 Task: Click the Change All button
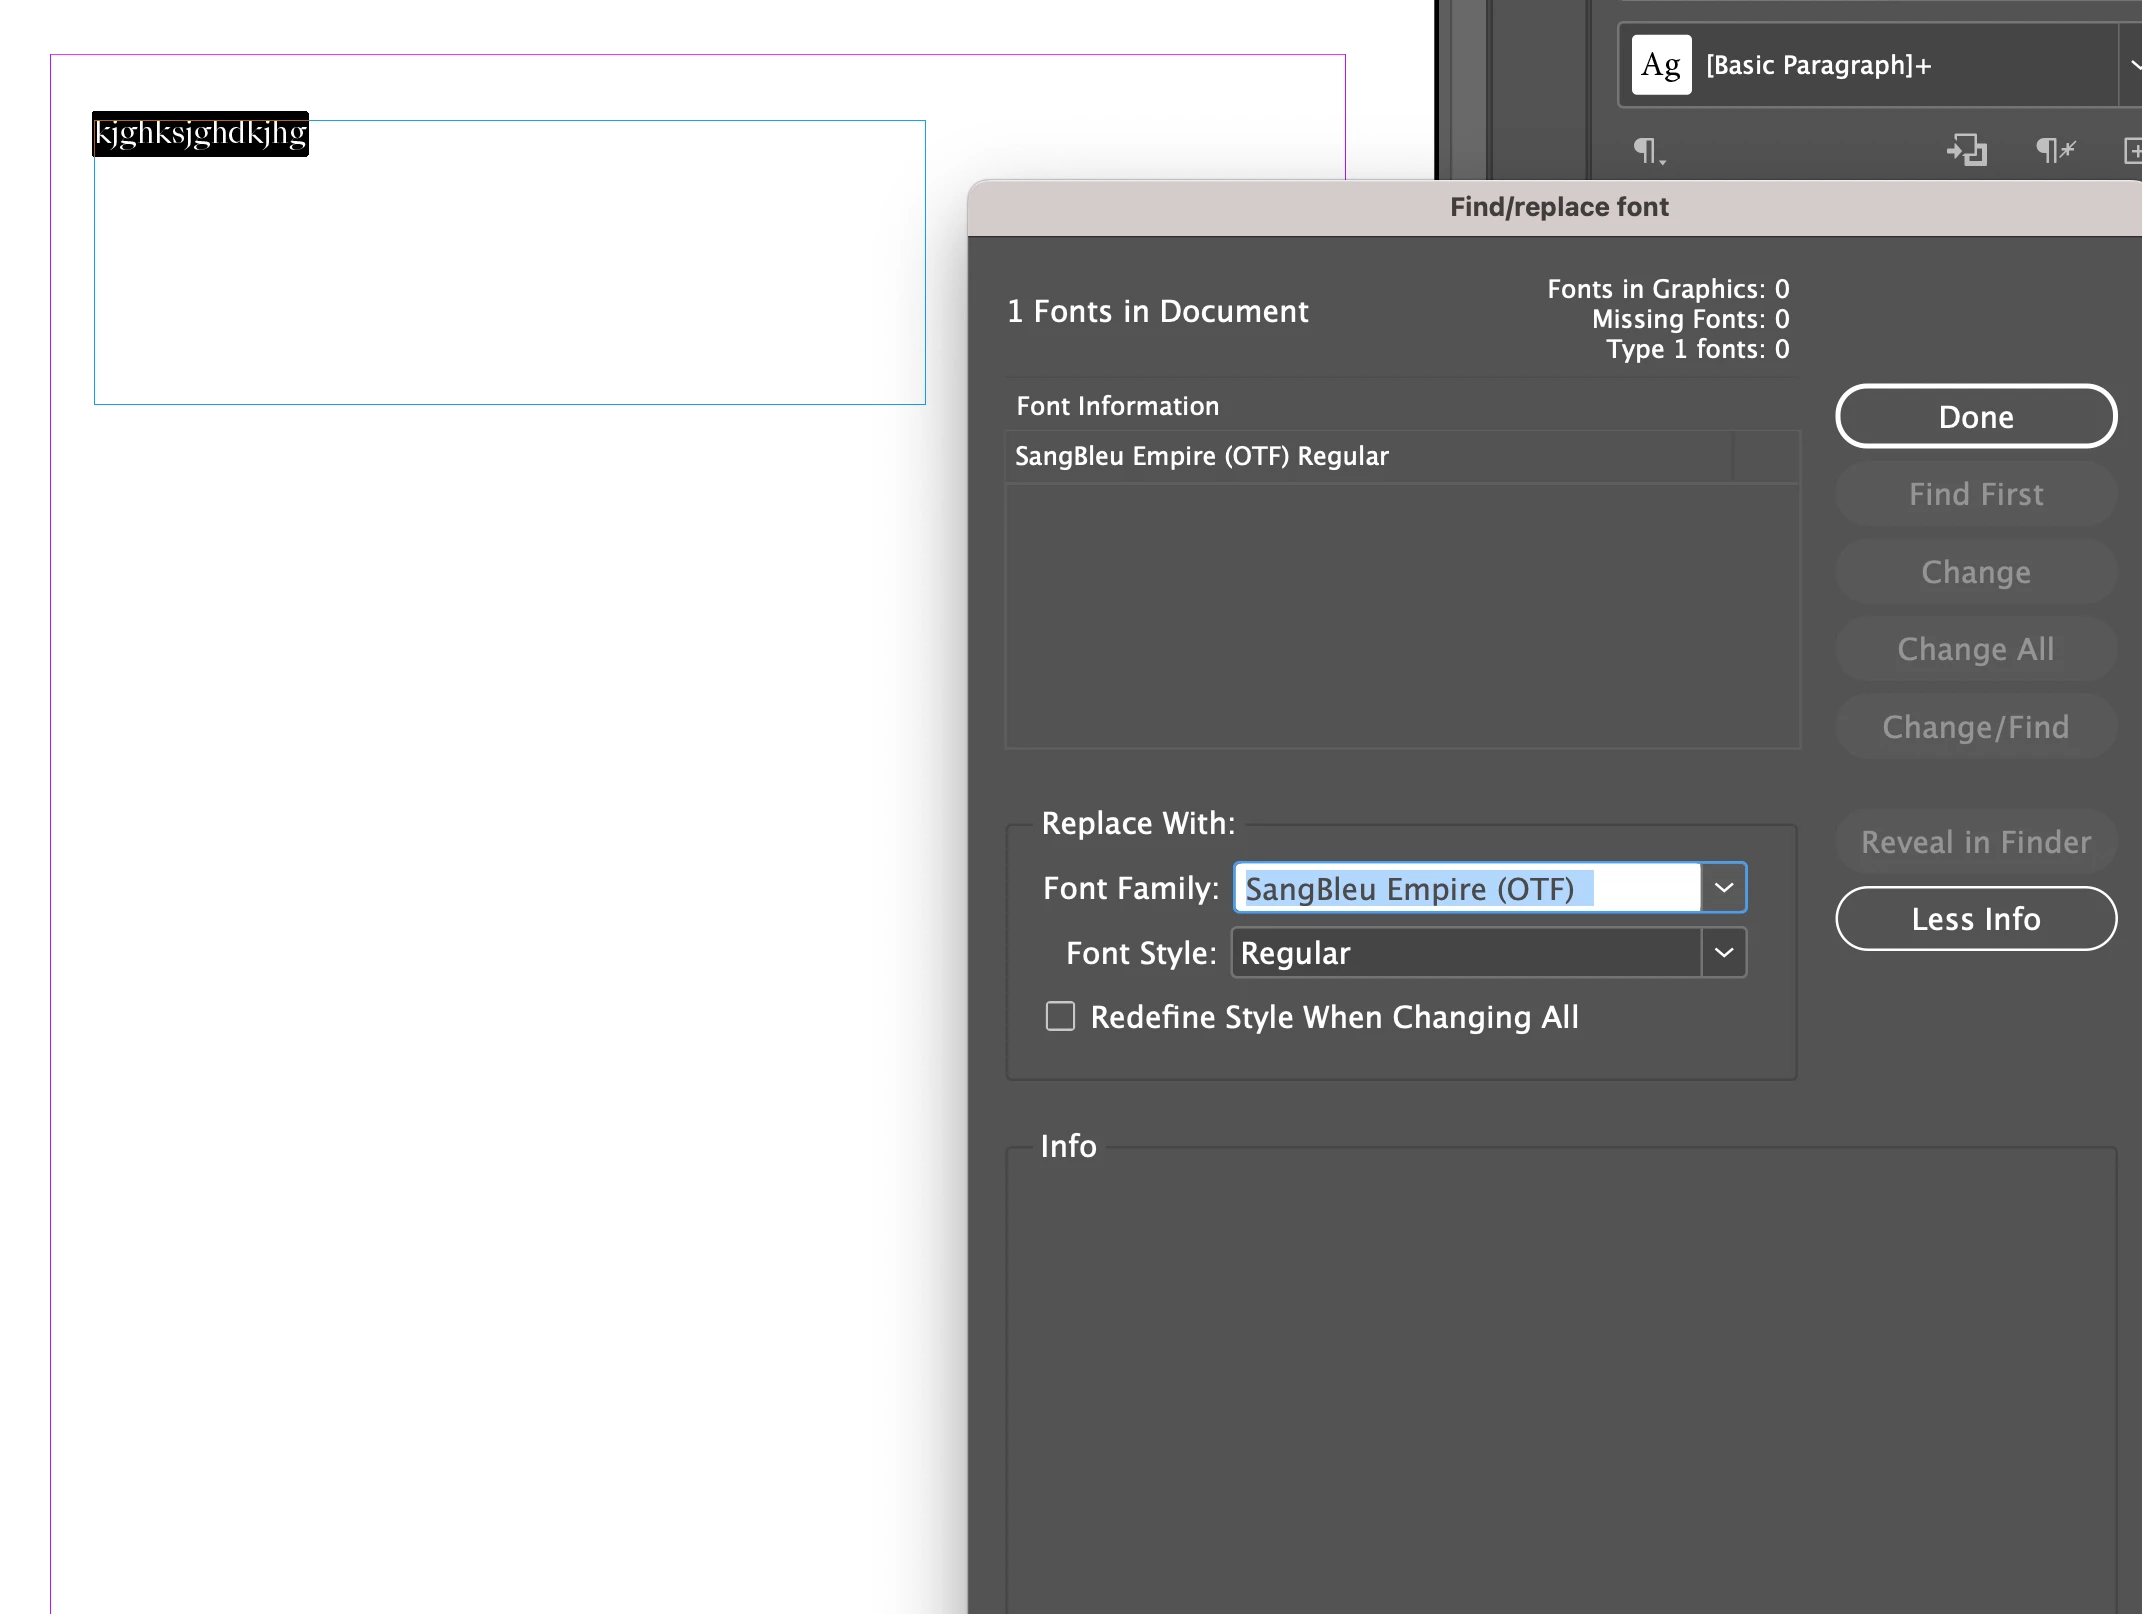coord(1975,649)
